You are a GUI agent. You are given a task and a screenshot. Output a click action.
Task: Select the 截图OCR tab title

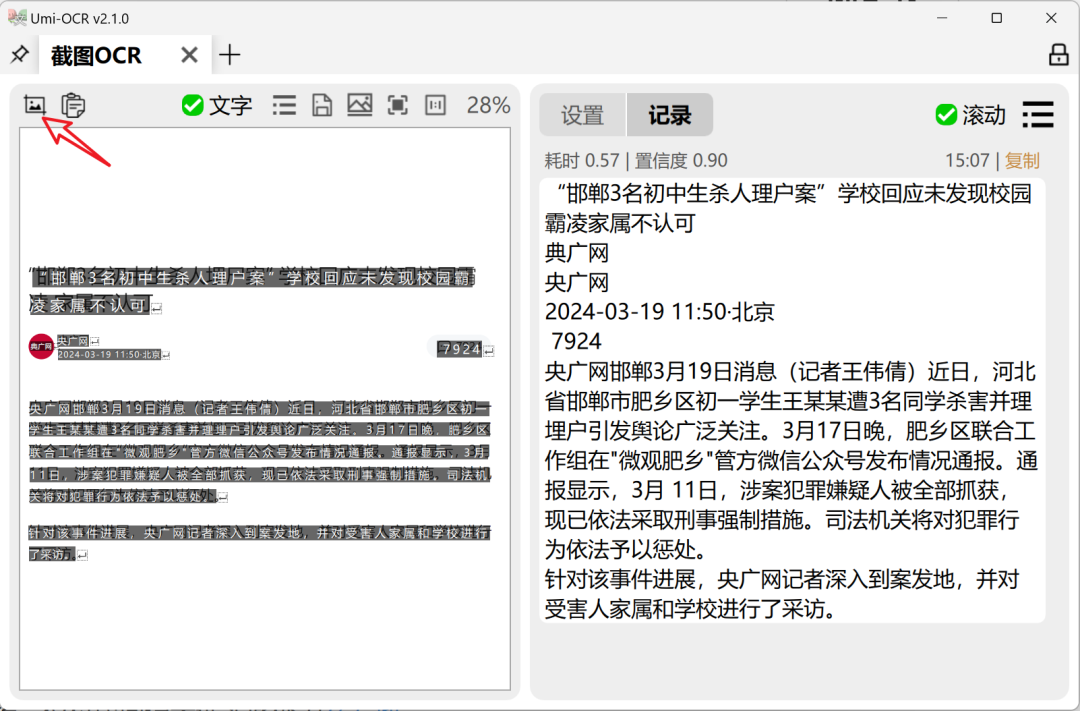pyautogui.click(x=96, y=55)
